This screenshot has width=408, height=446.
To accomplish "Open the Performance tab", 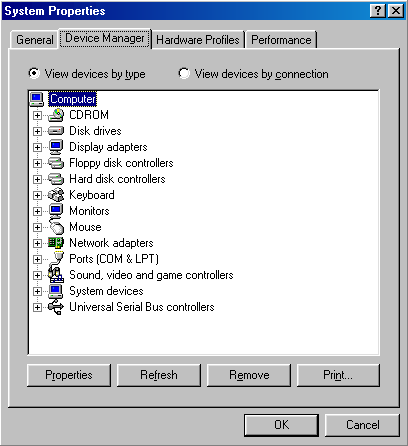I will tap(281, 40).
